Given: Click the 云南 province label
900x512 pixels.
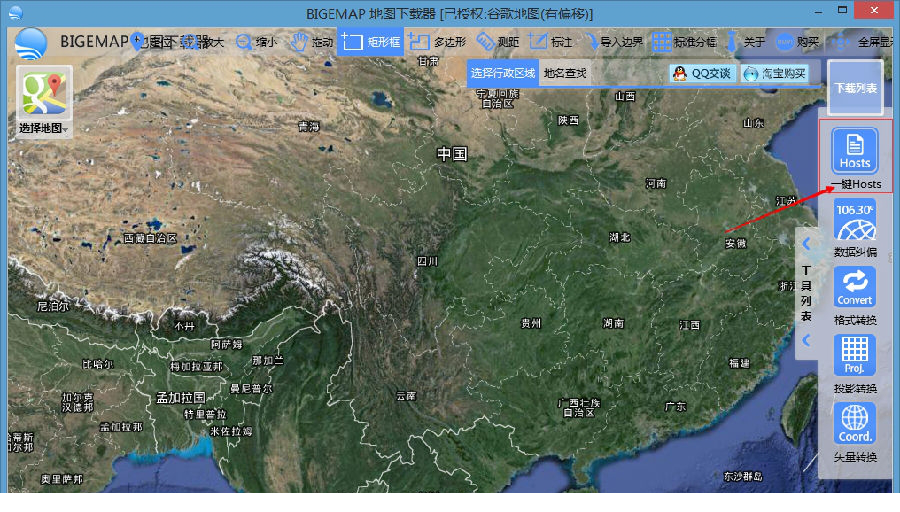Looking at the screenshot, I should coord(406,396).
